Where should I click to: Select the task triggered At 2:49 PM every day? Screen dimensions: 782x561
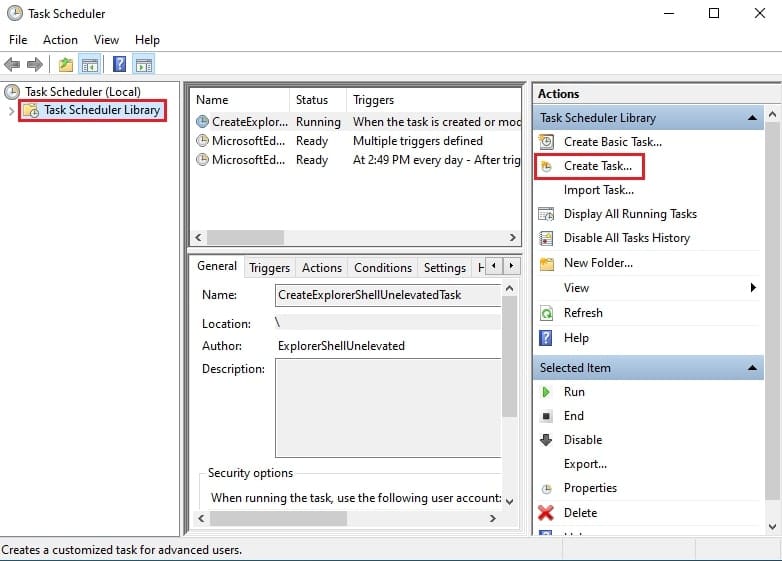[357, 160]
